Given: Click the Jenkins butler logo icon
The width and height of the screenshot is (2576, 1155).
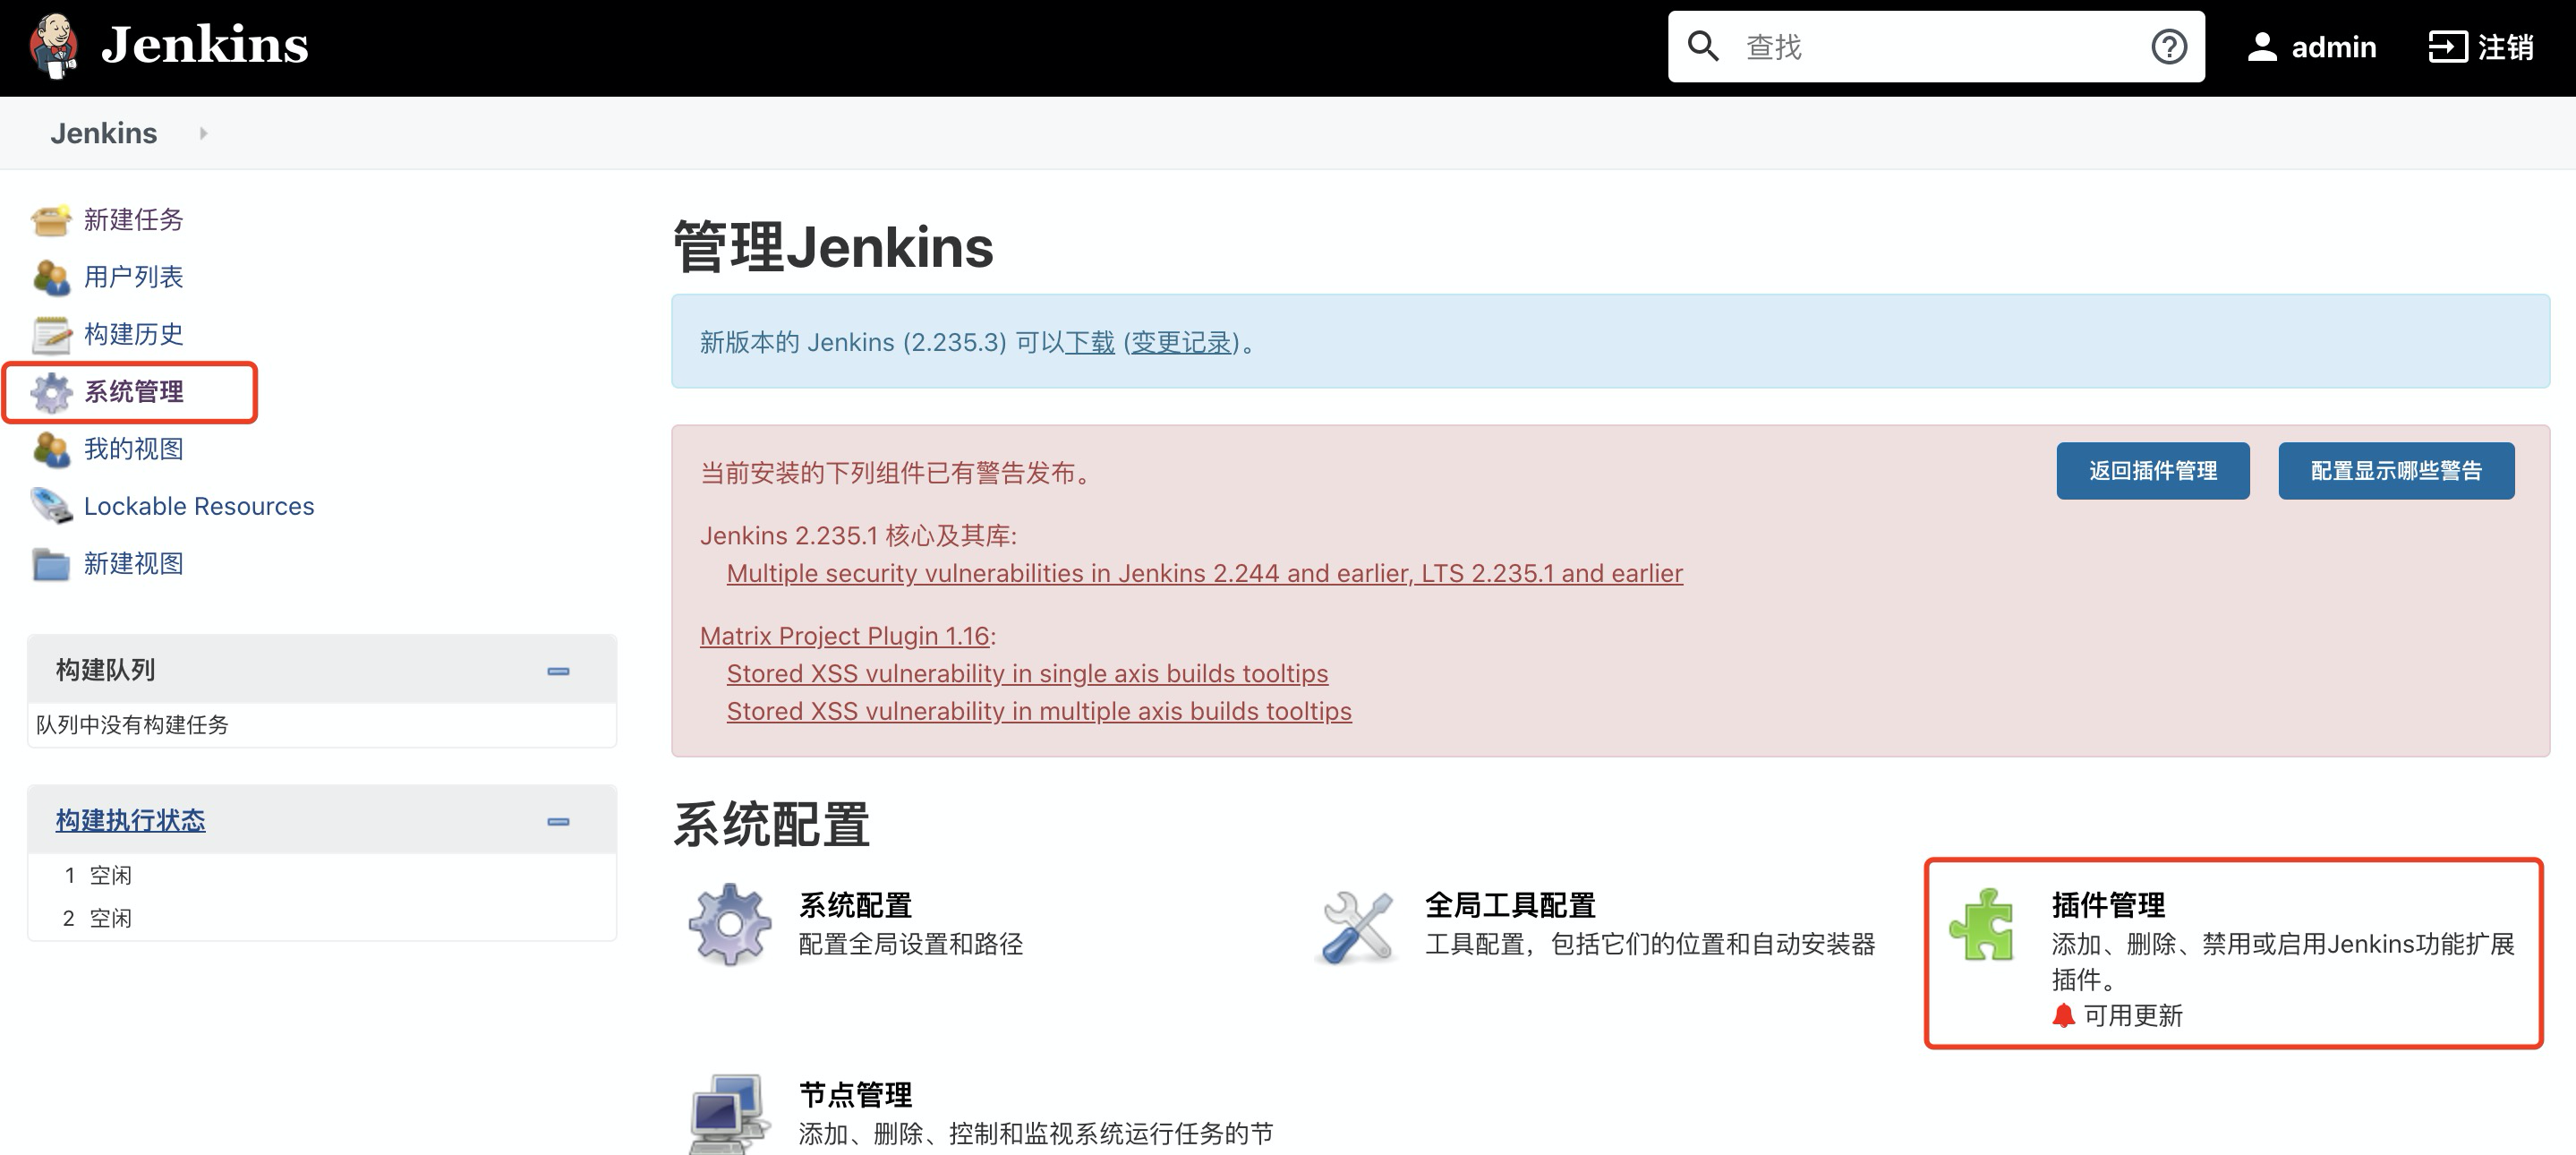Looking at the screenshot, I should click(x=54, y=46).
